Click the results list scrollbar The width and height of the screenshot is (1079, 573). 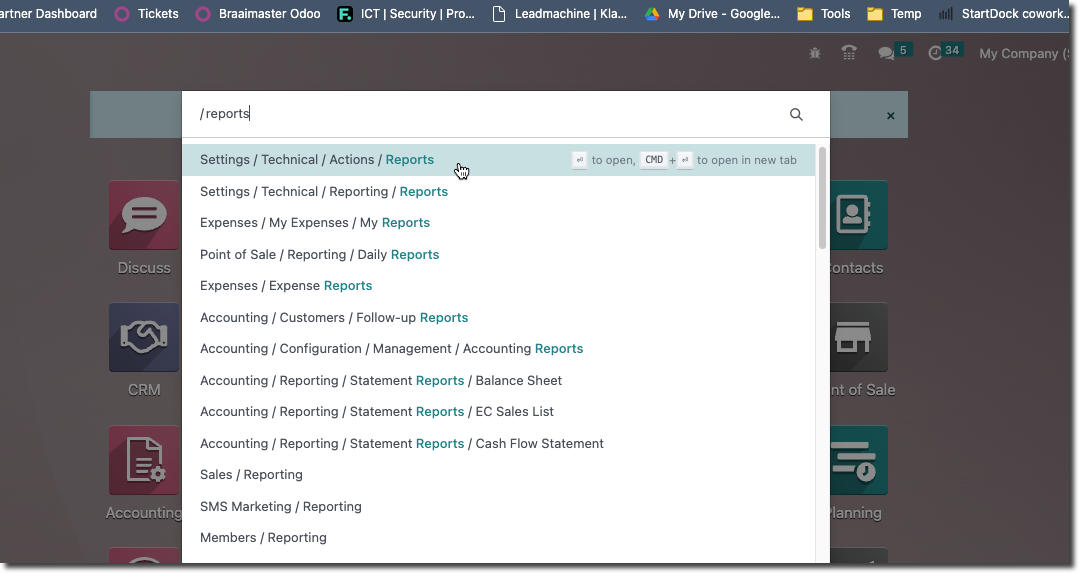click(822, 198)
